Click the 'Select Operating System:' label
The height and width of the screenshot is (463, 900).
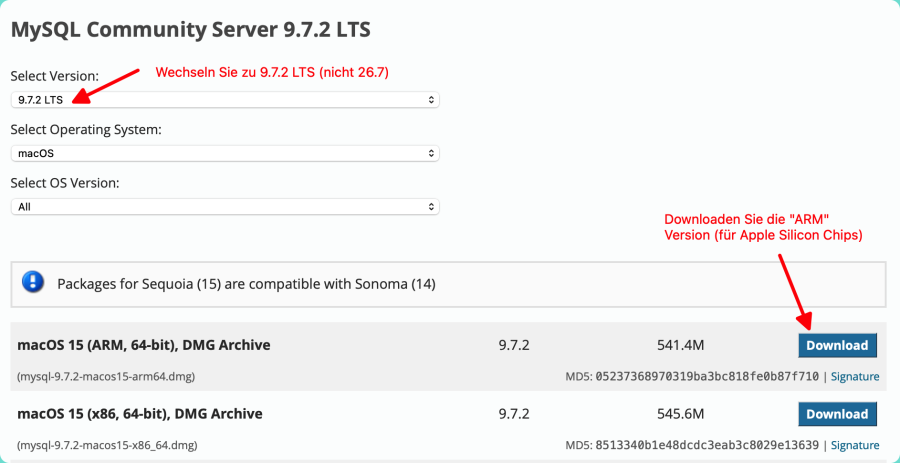click(86, 130)
